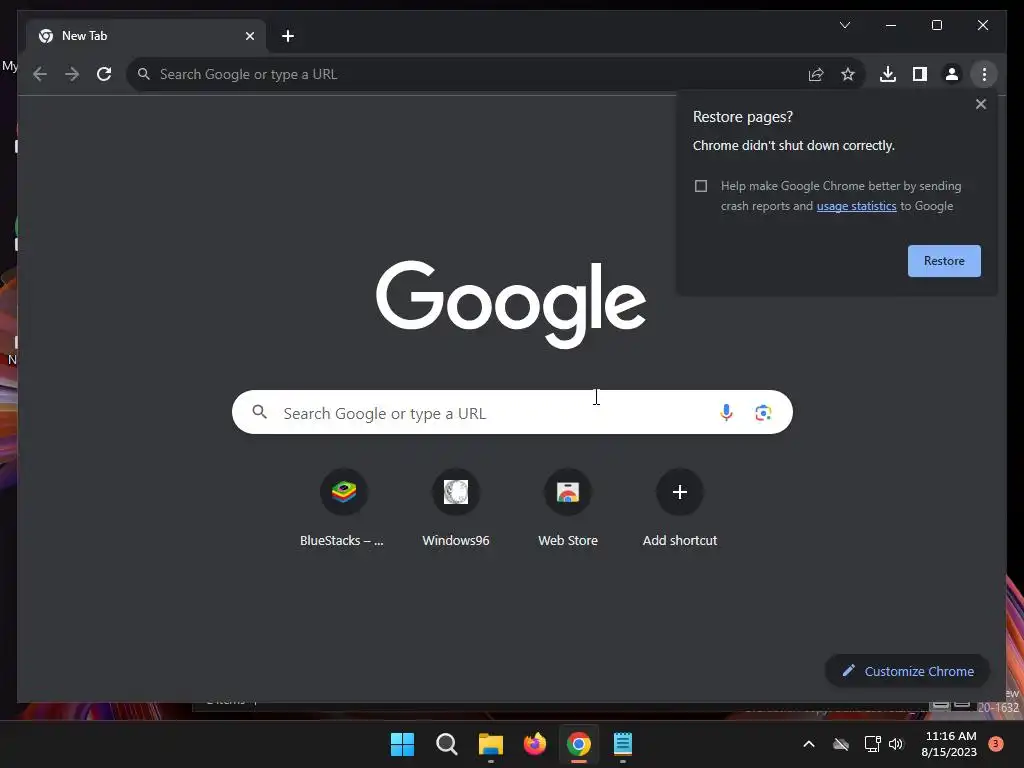Open a new tab with plus button
The image size is (1024, 768).
288,37
